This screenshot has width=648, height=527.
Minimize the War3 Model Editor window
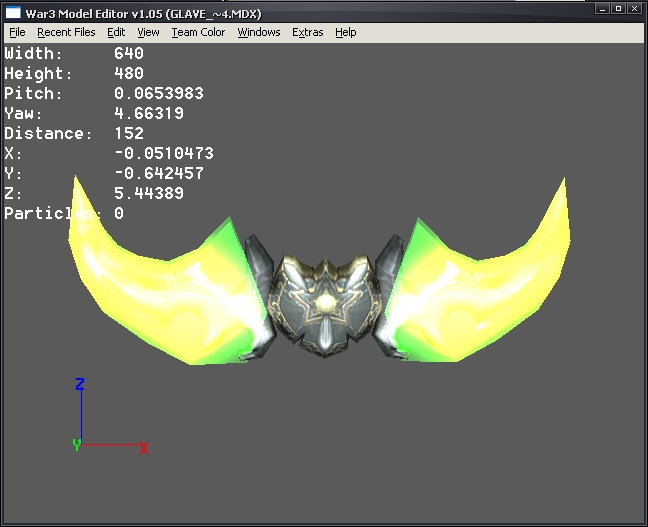tap(603, 8)
